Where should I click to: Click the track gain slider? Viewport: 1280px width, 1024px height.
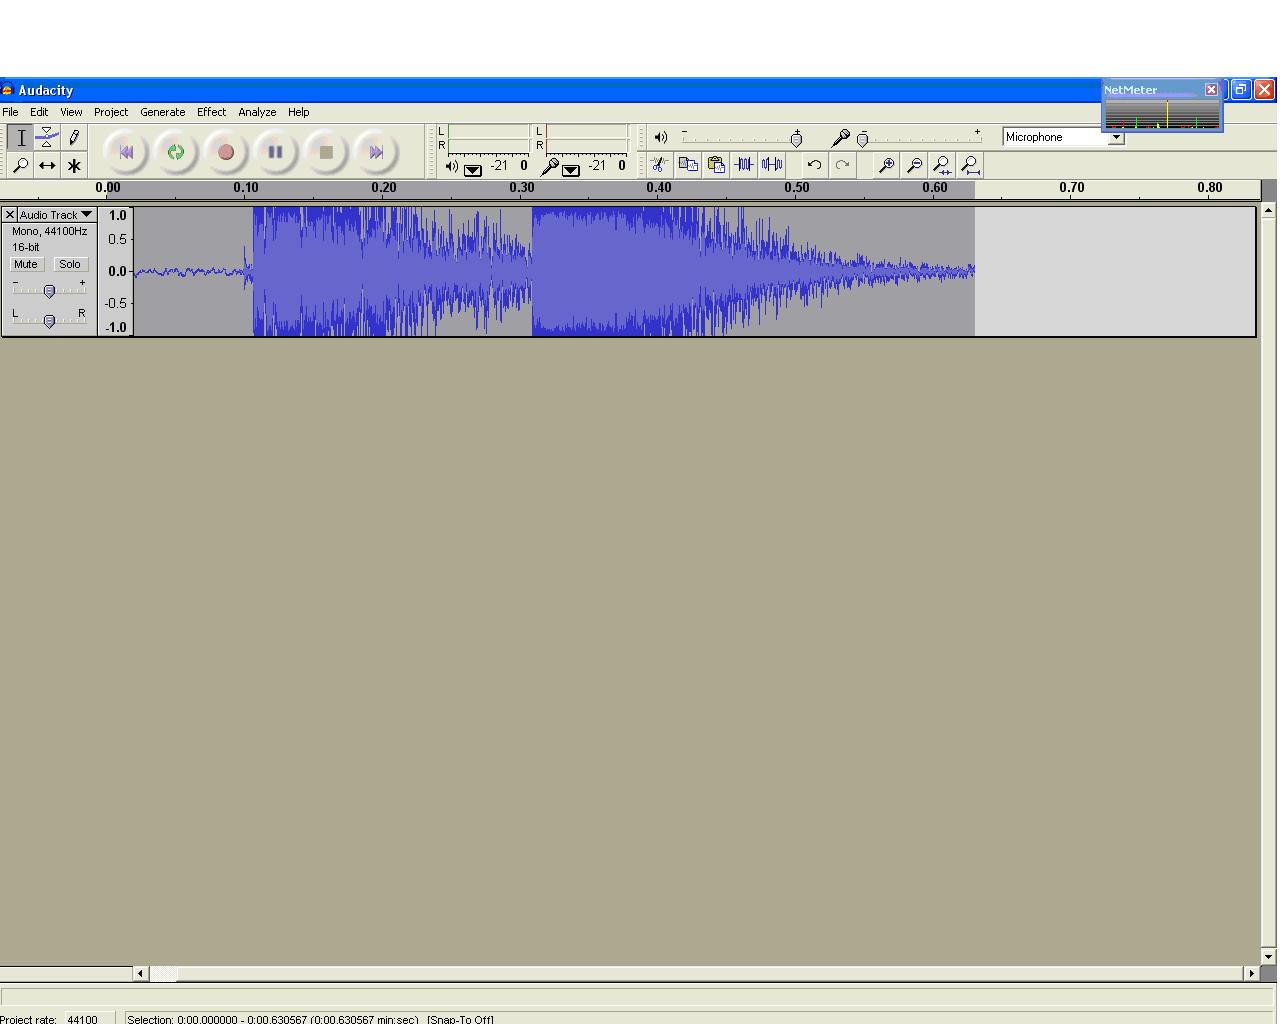49,291
